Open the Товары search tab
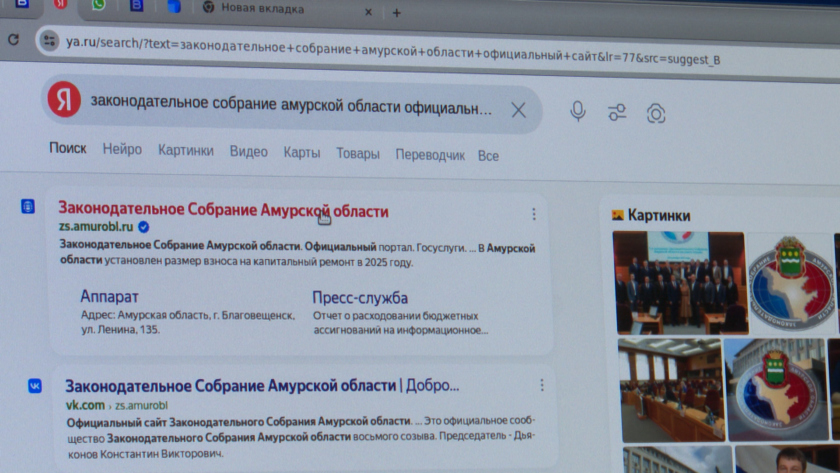Viewport: 840px width, 473px height. [x=358, y=154]
